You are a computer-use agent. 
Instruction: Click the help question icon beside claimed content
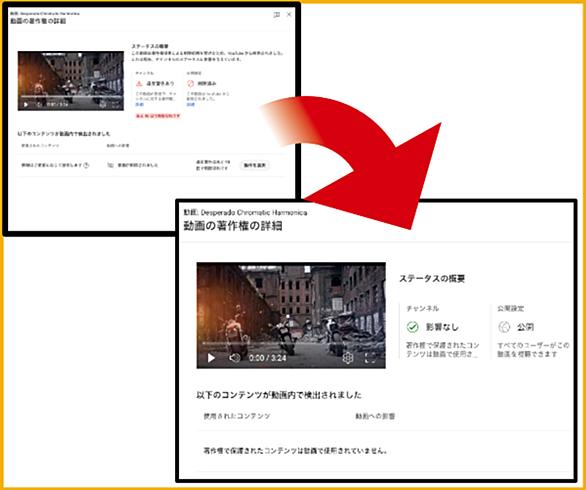point(86,165)
